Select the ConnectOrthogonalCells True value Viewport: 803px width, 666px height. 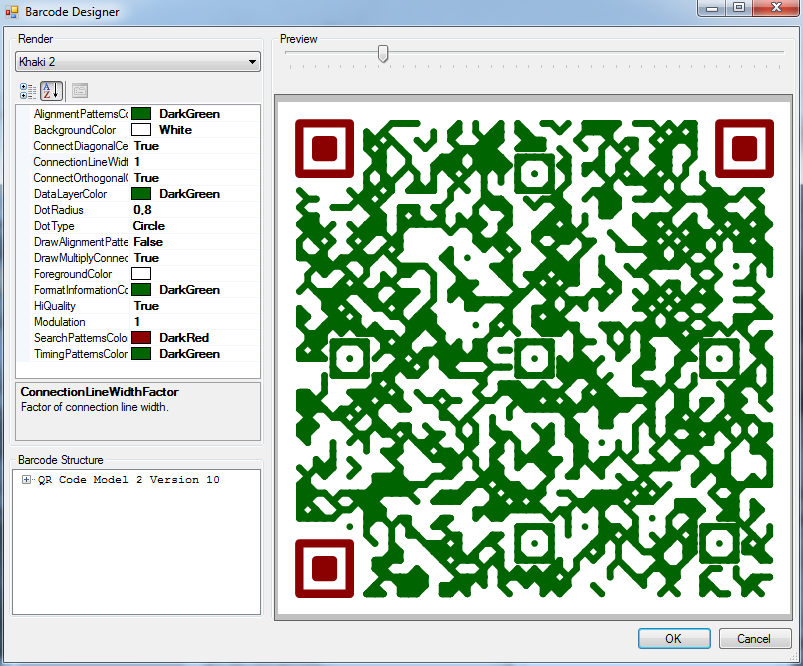(x=146, y=178)
